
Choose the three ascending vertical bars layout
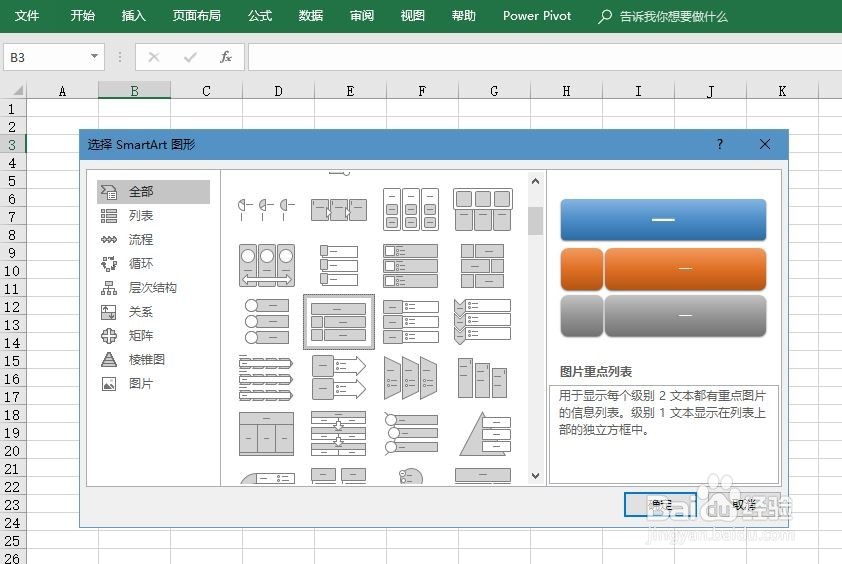tap(483, 378)
